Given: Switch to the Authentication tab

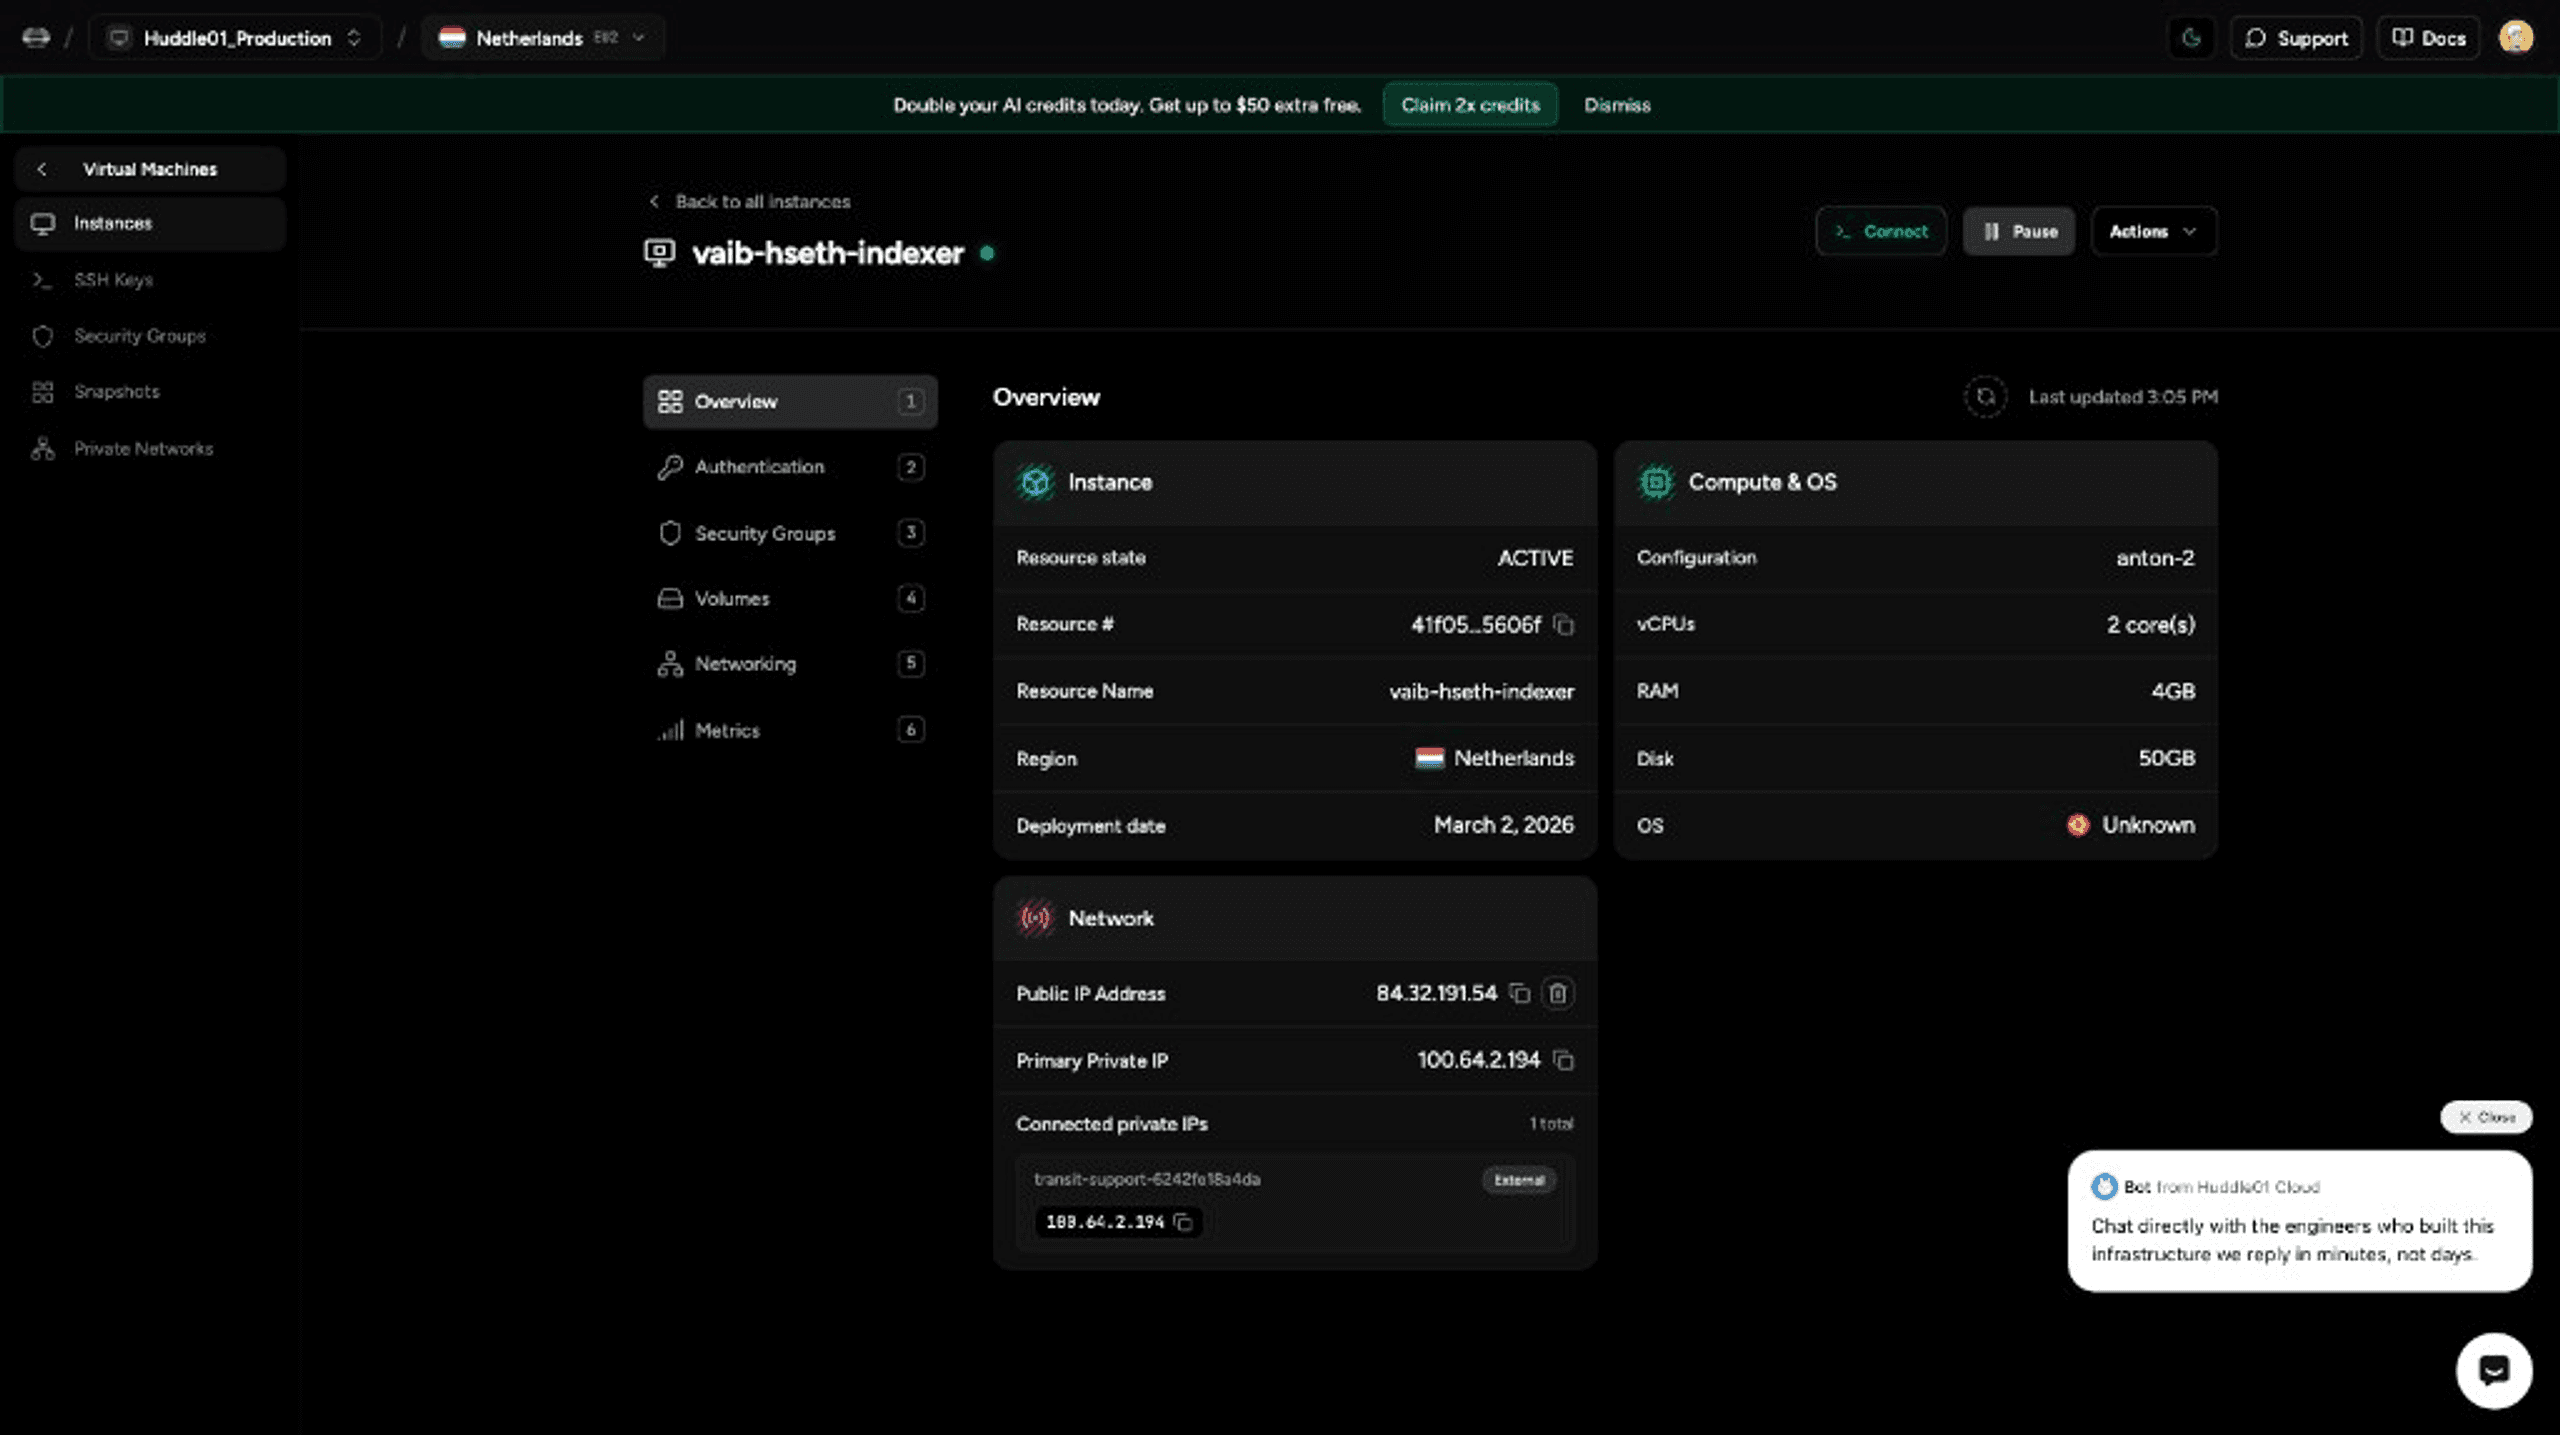Looking at the screenshot, I should pyautogui.click(x=790, y=467).
